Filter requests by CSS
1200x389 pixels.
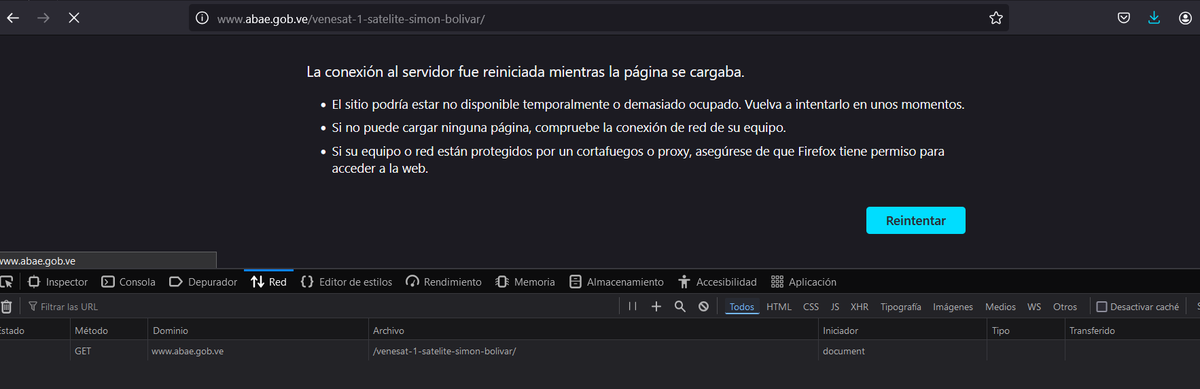(811, 307)
